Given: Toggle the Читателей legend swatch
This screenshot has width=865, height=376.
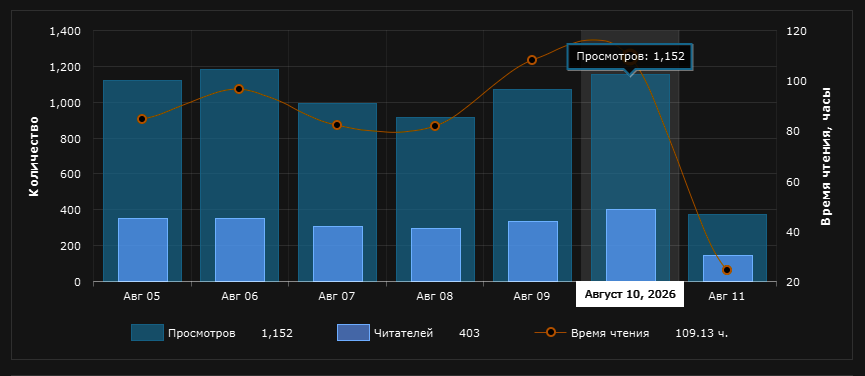Looking at the screenshot, I should coord(353,333).
